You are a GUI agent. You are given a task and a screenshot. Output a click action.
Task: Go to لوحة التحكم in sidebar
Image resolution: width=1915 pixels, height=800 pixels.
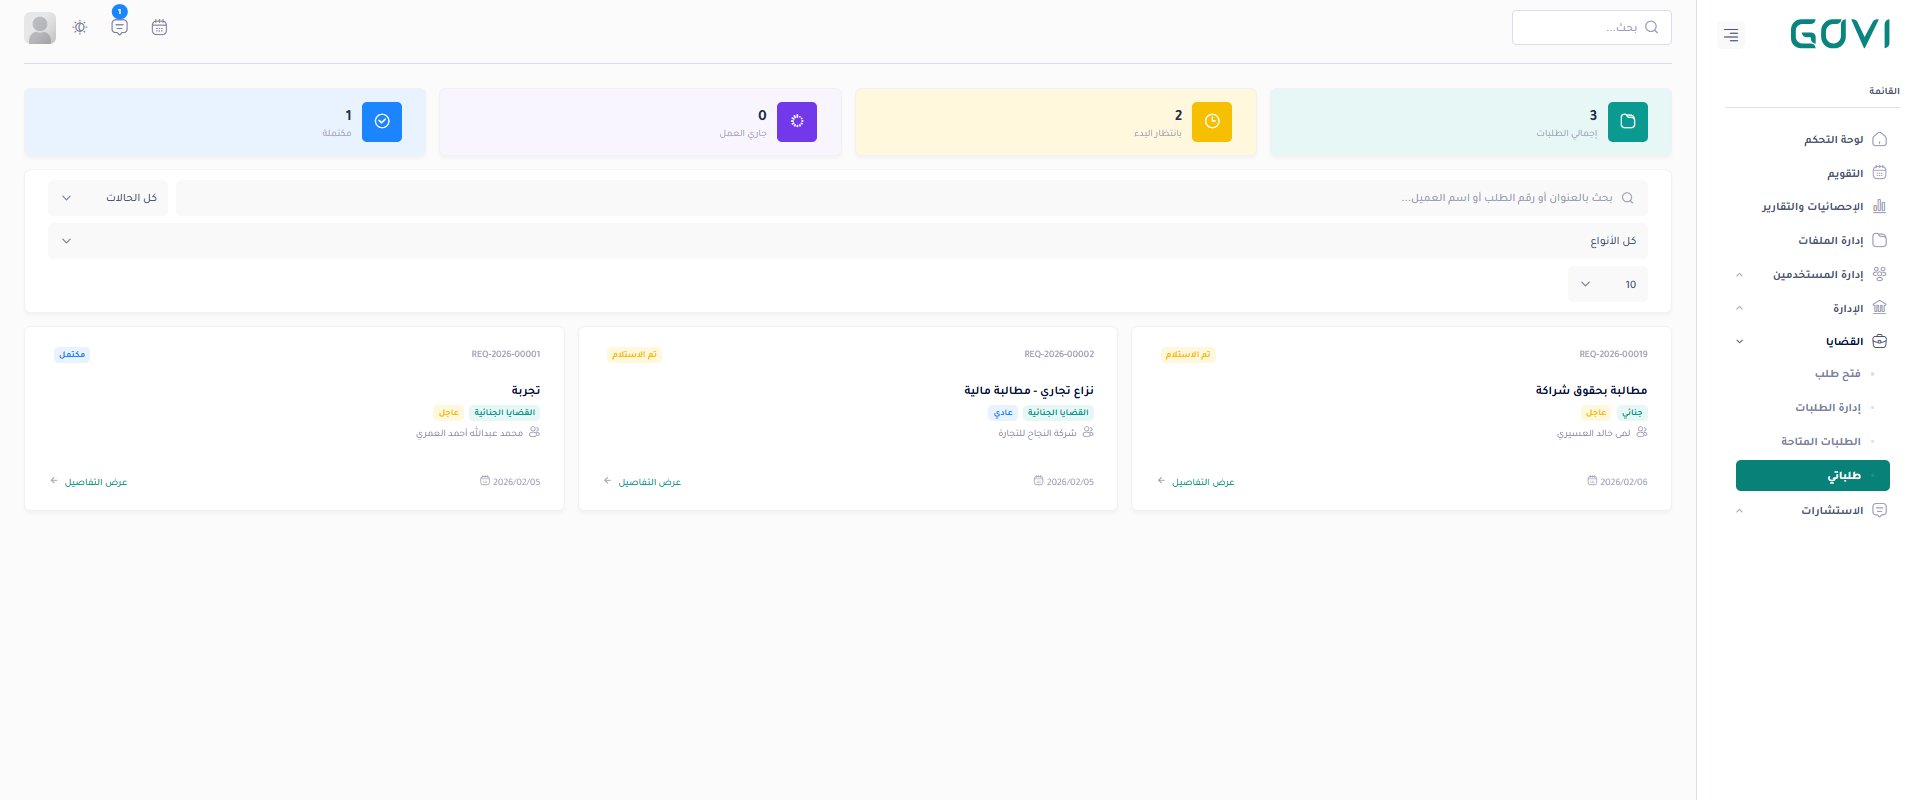[1833, 140]
